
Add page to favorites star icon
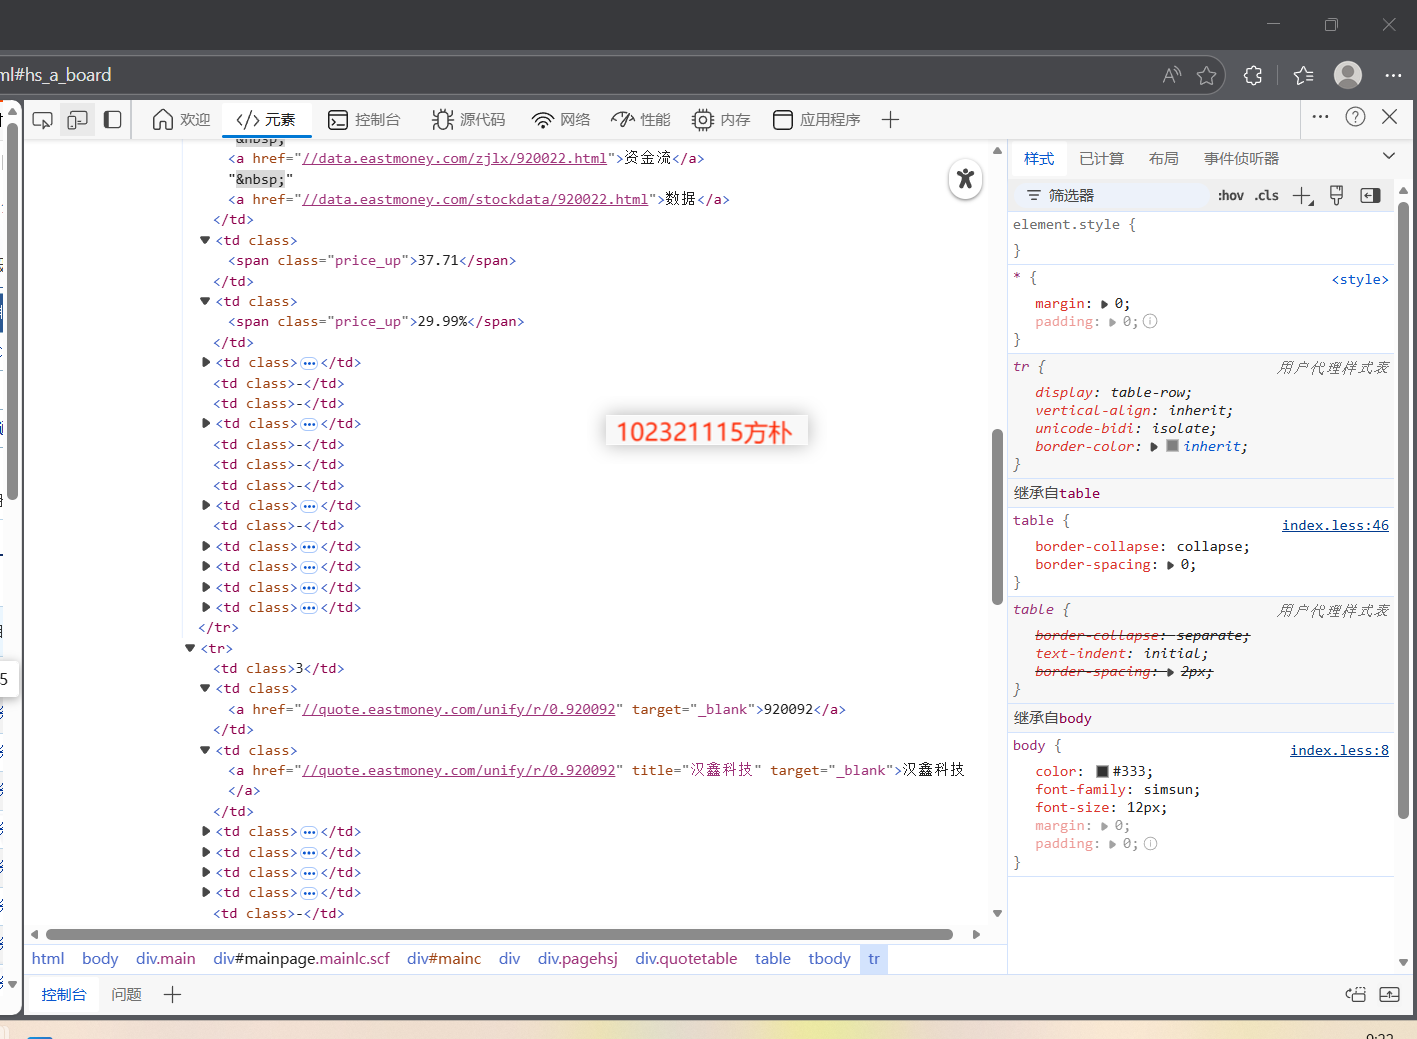[x=1206, y=75]
